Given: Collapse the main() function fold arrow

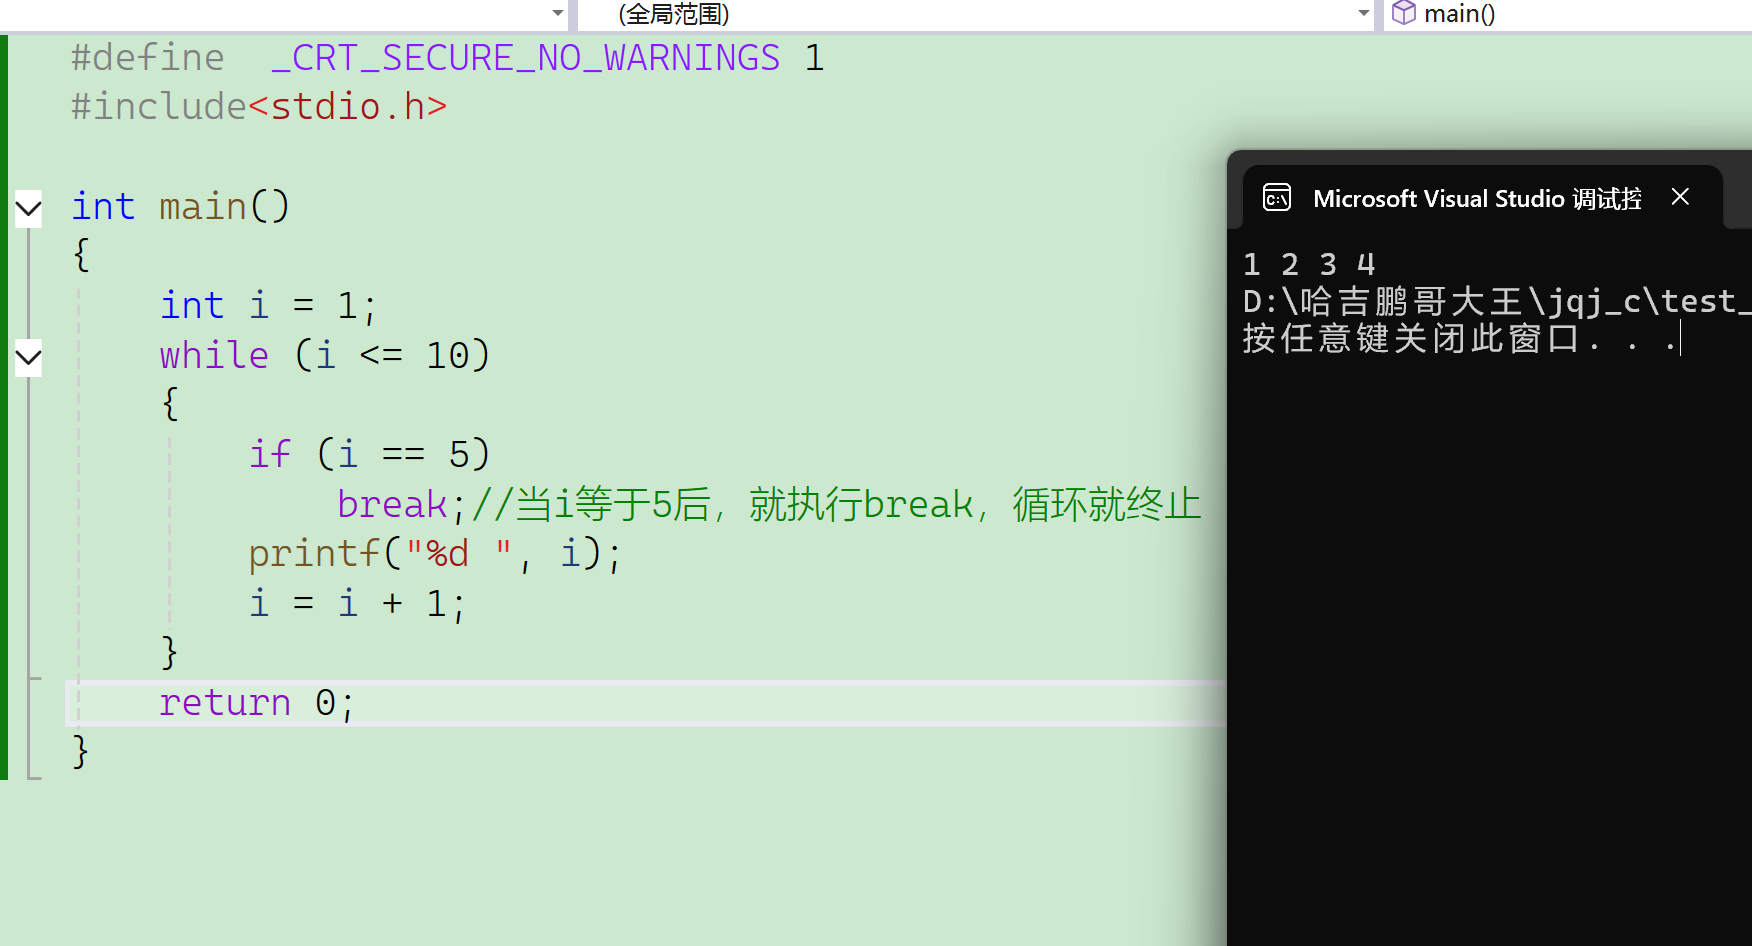Looking at the screenshot, I should pyautogui.click(x=28, y=208).
